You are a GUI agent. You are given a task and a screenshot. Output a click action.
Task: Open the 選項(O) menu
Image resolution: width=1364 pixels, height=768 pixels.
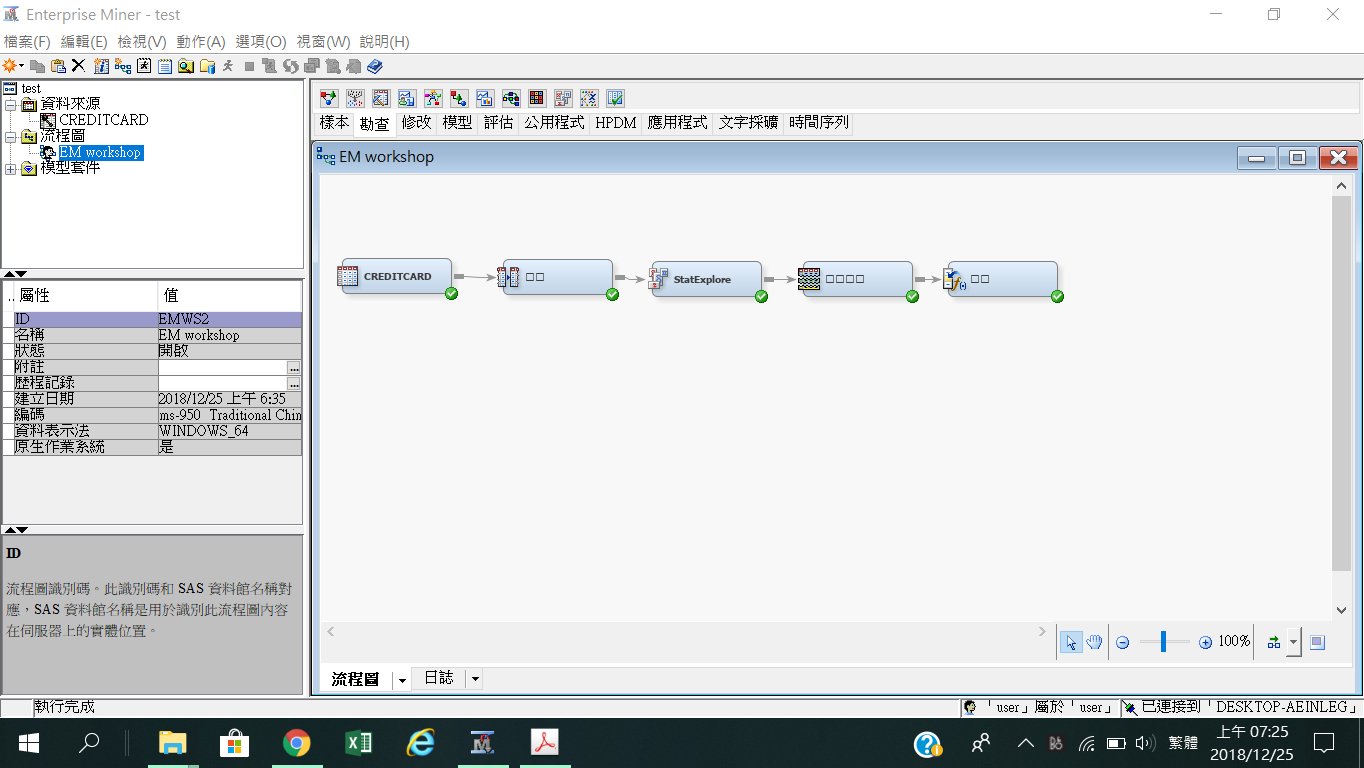point(261,42)
